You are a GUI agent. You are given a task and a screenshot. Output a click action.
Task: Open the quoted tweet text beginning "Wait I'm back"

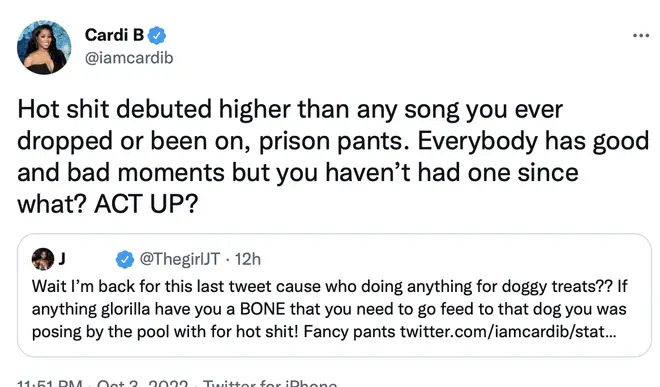click(330, 309)
